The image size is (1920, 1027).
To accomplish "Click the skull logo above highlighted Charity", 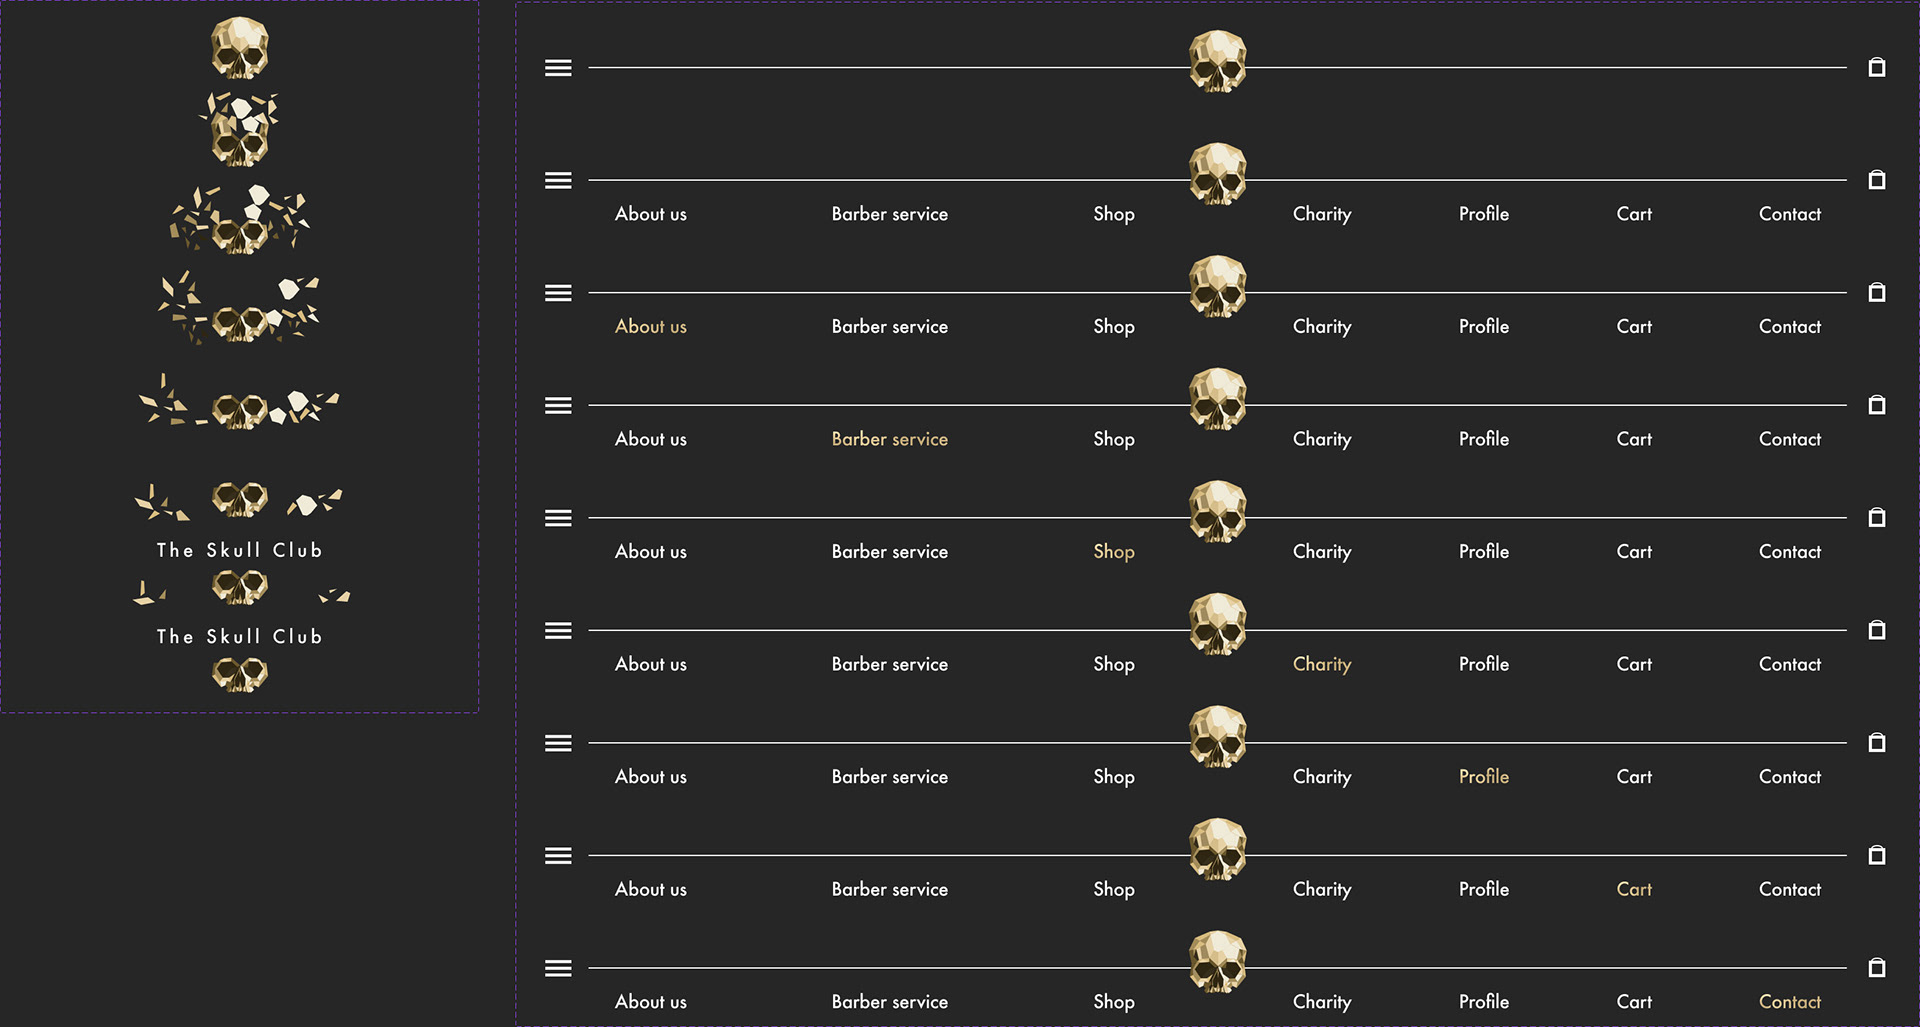I will point(1217,625).
